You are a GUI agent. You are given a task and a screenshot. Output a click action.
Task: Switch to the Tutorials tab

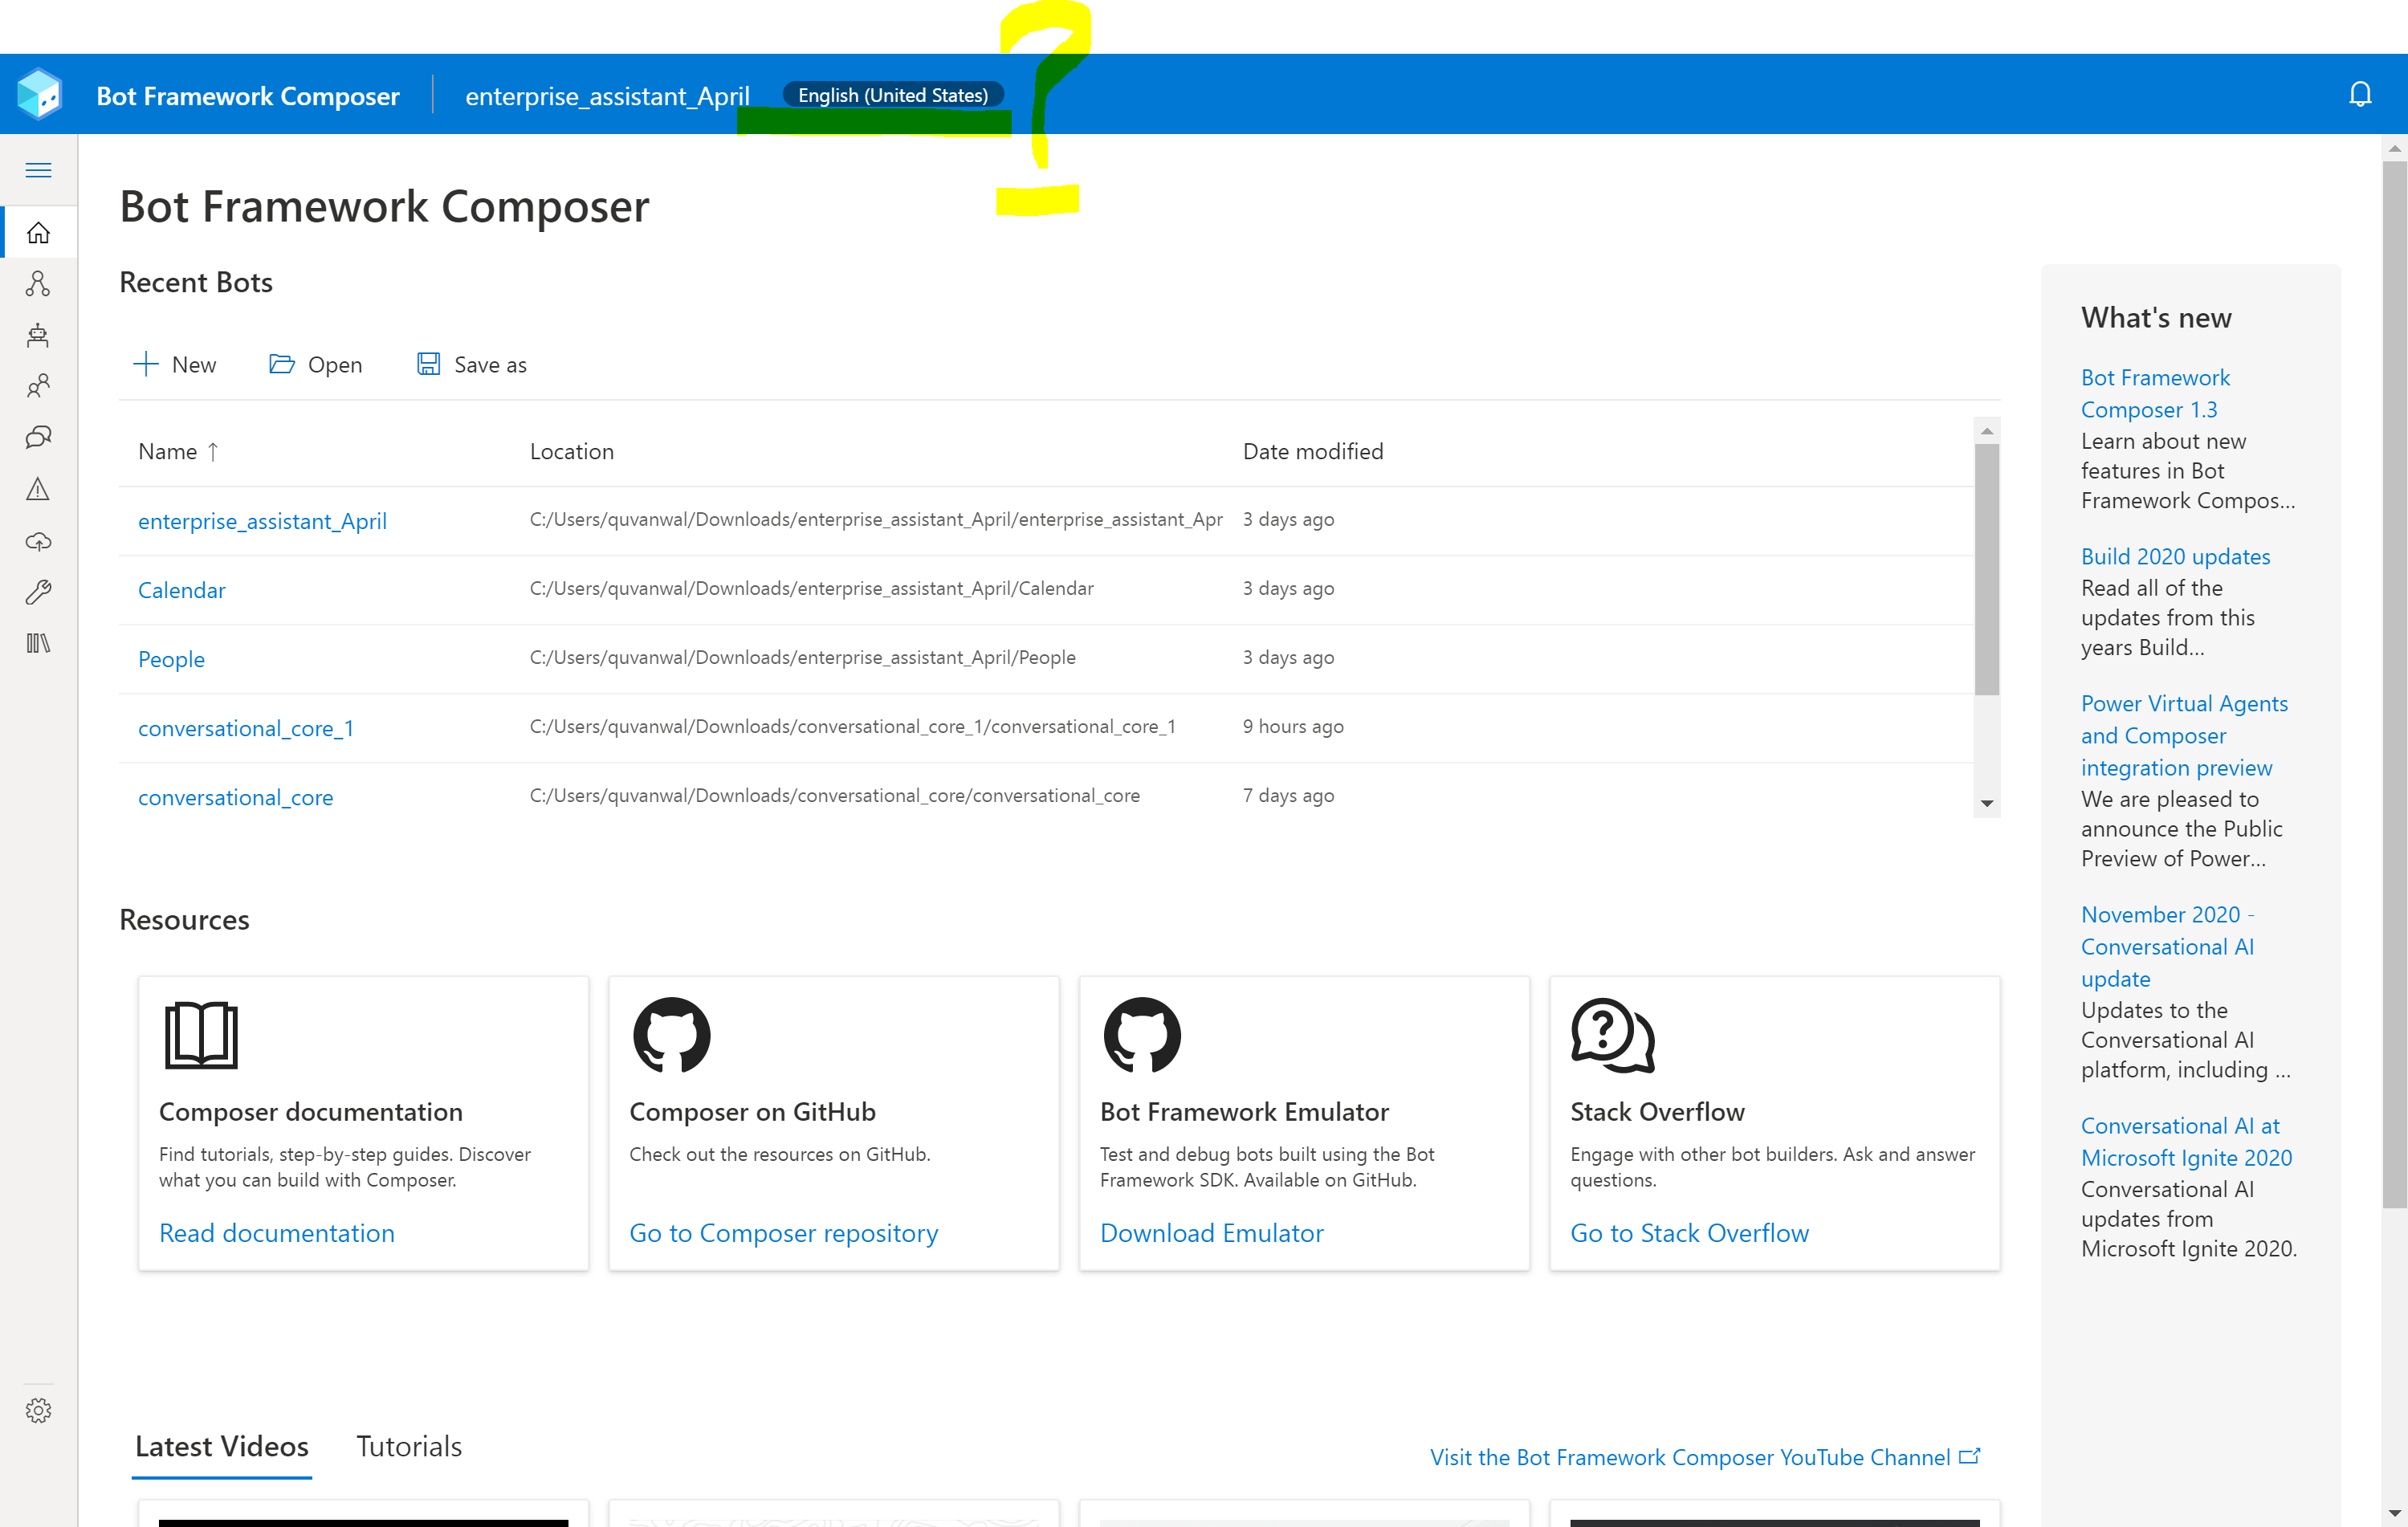(x=408, y=1446)
